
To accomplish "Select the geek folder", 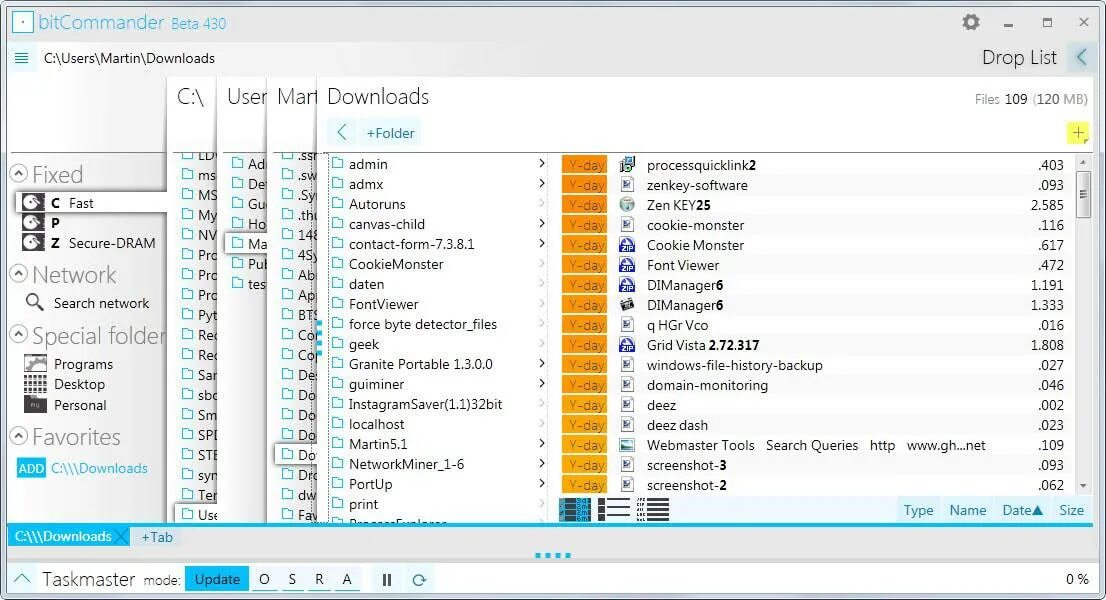I will pyautogui.click(x=364, y=344).
